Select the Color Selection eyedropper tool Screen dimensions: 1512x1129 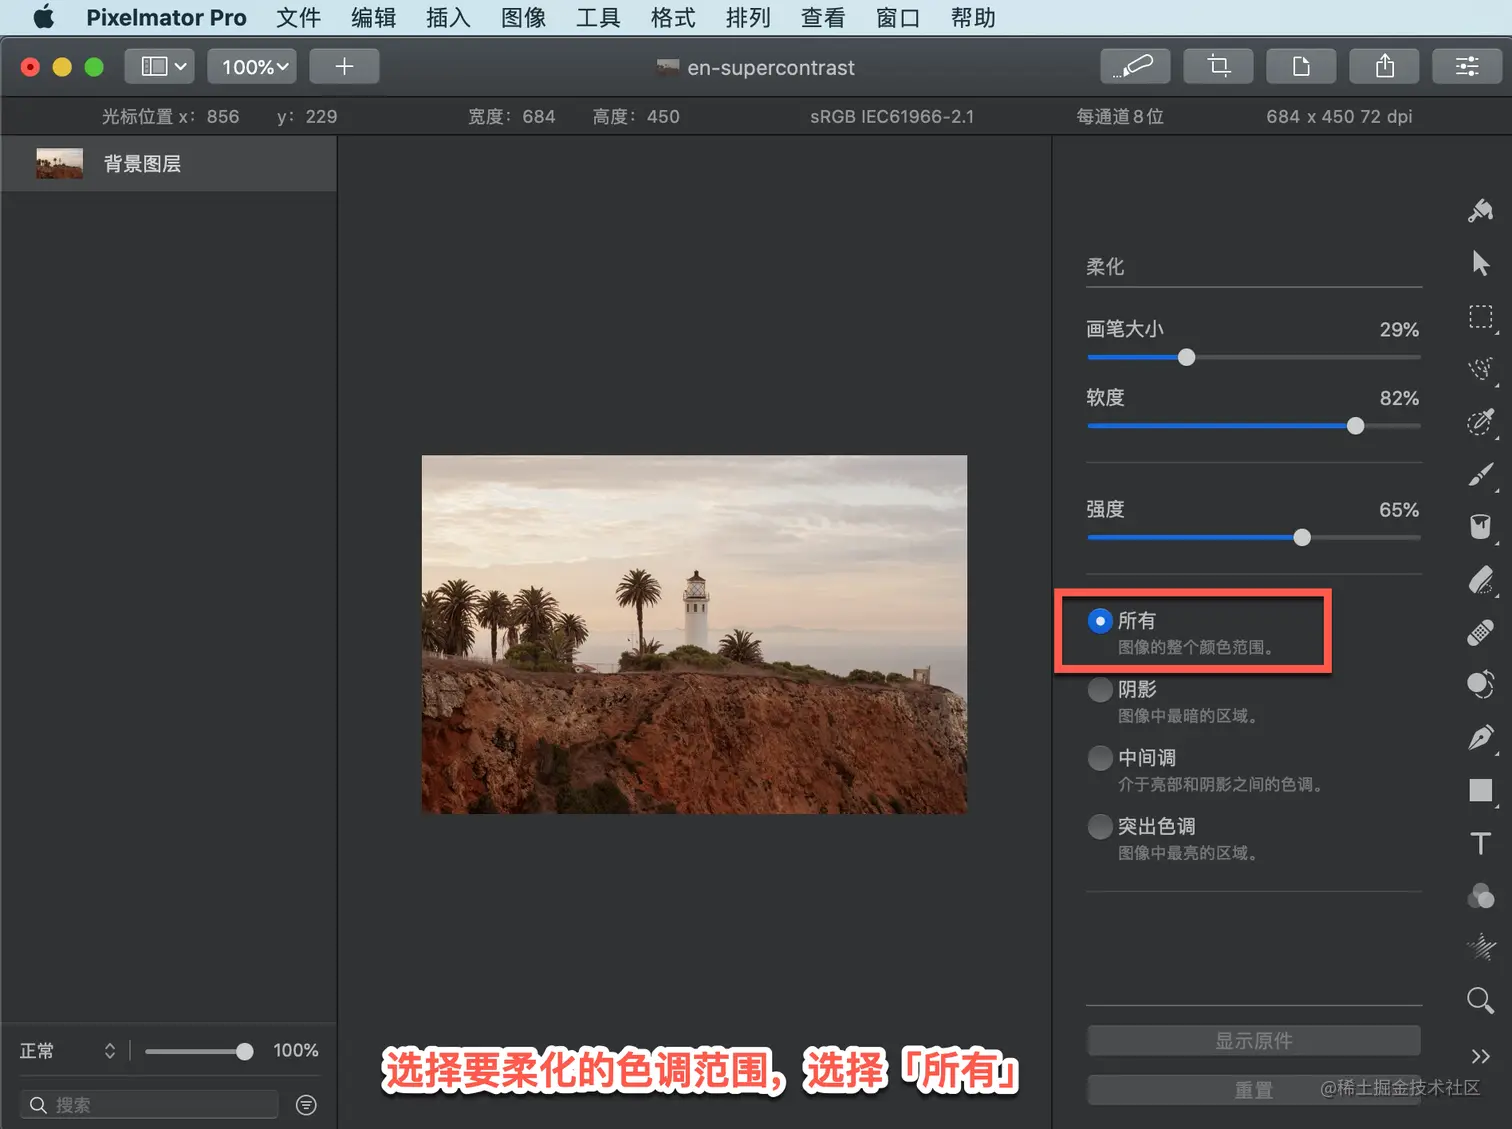pos(1481,422)
